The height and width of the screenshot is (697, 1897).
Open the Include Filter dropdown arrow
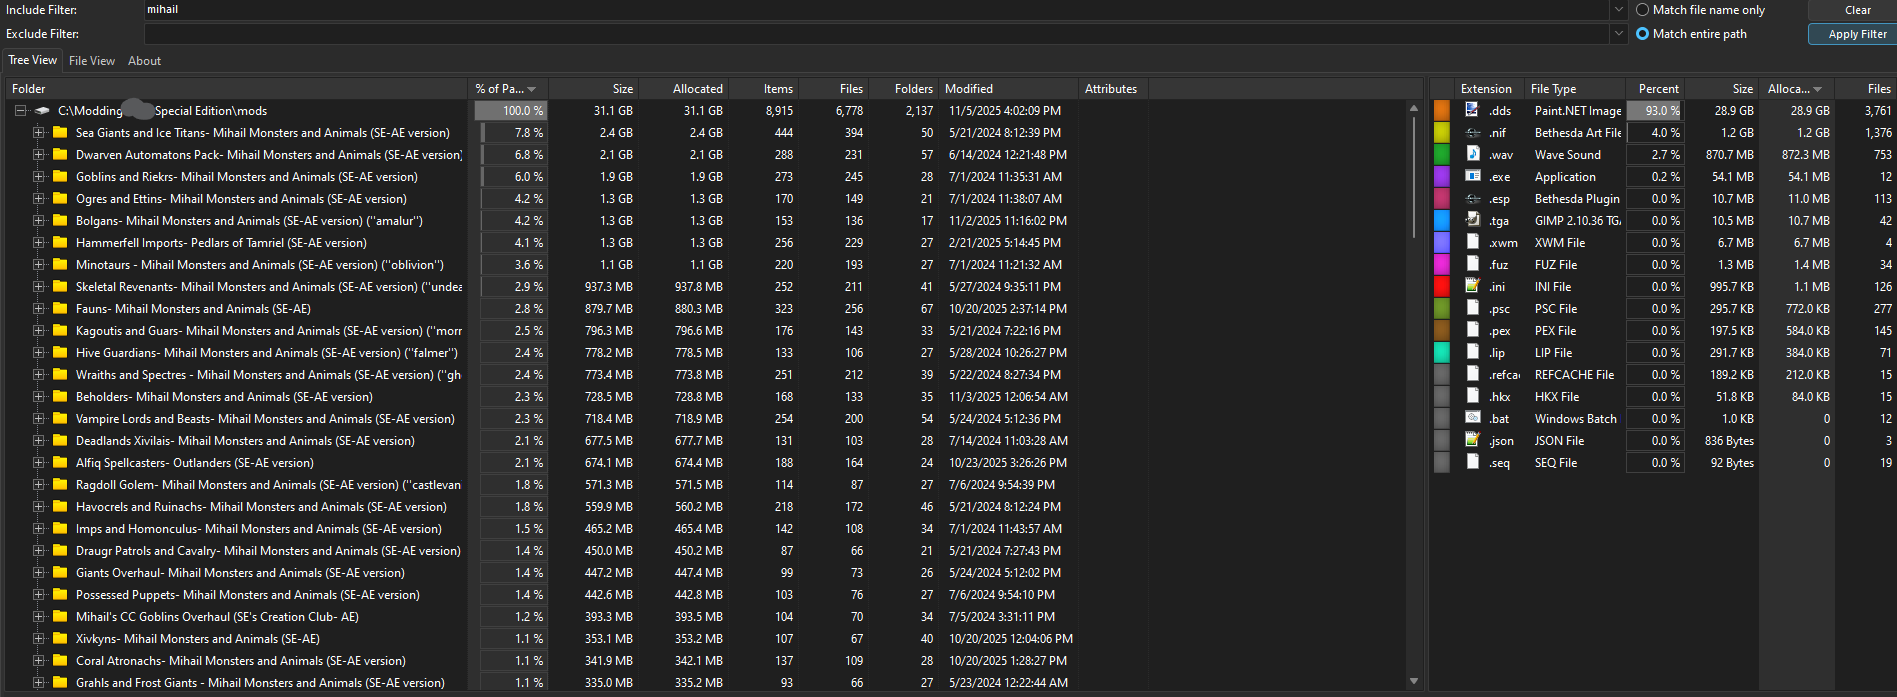pos(1618,10)
